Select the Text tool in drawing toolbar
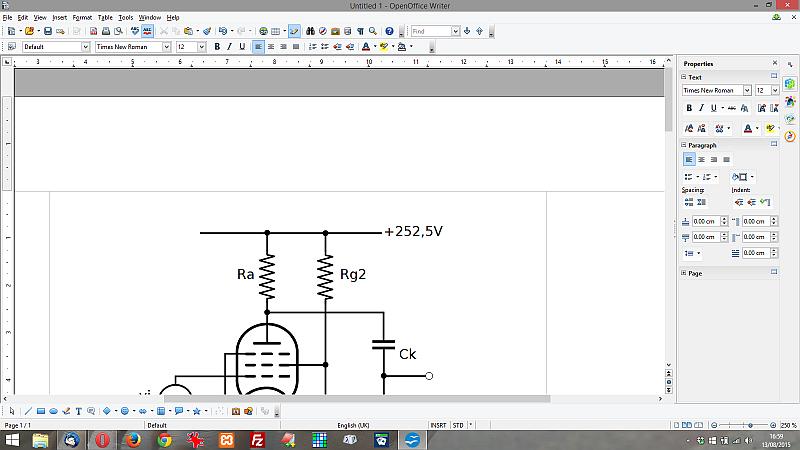 click(78, 411)
